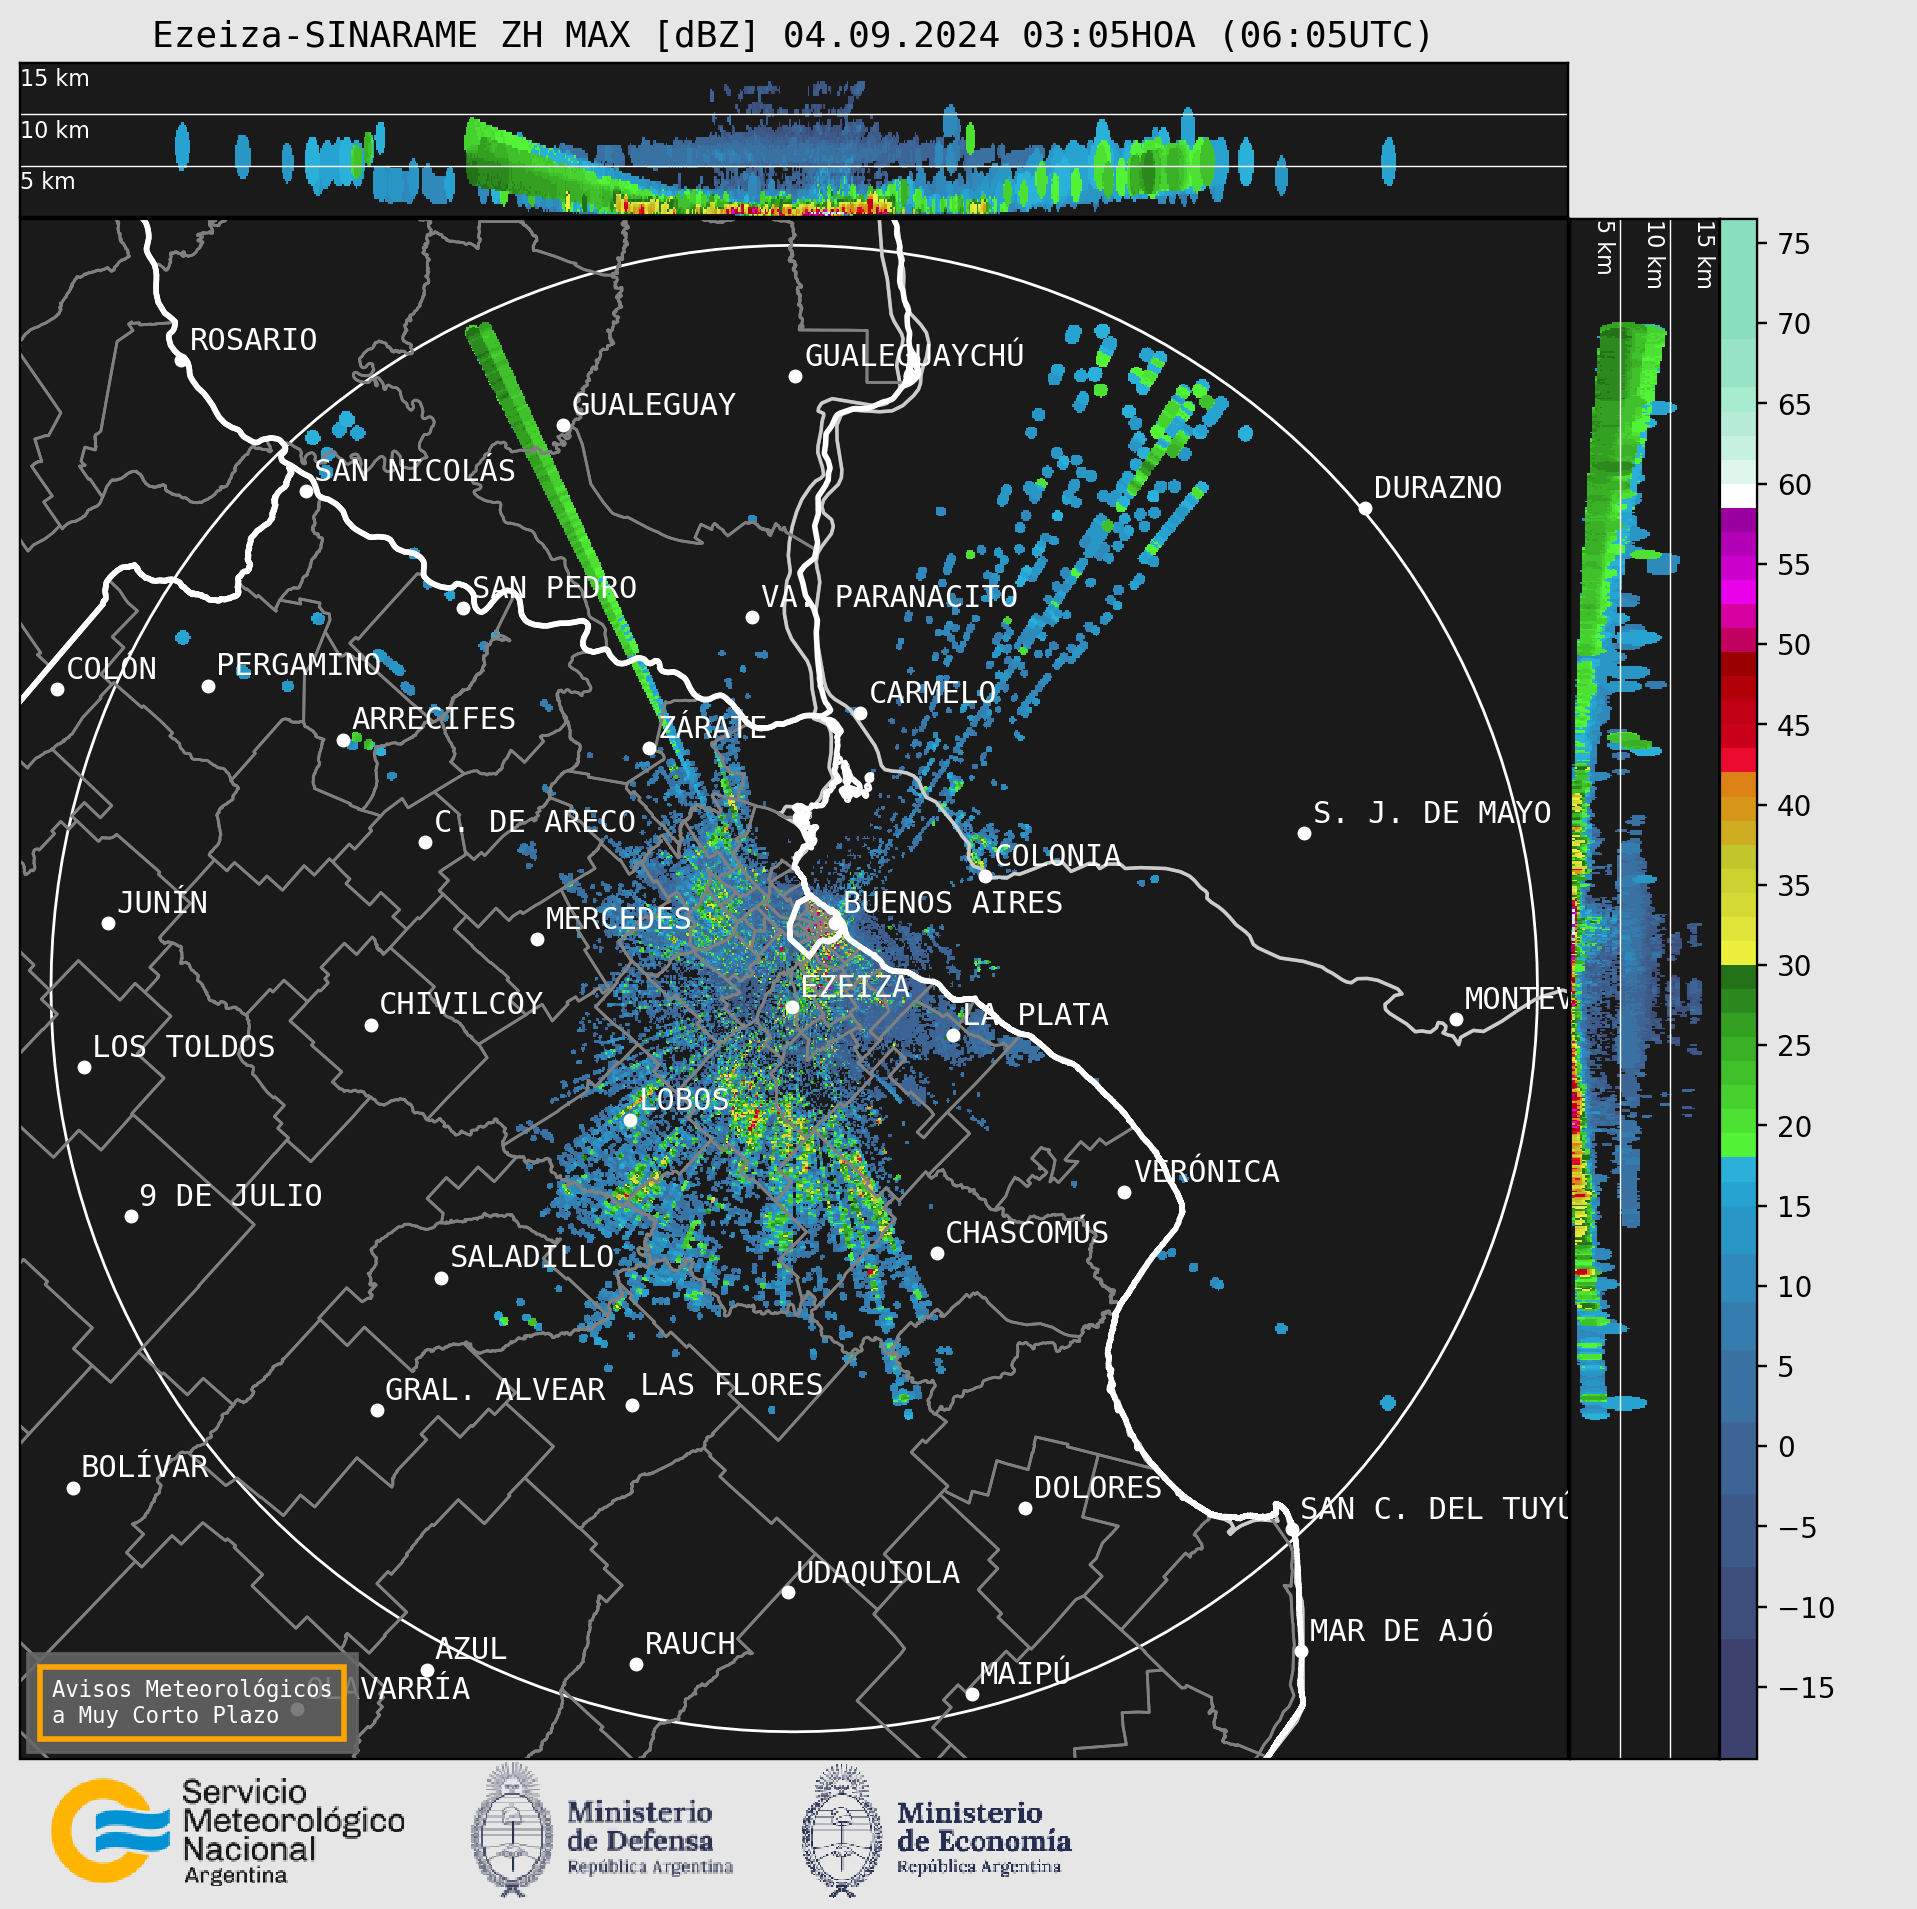Viewport: 1917px width, 1909px height.
Task: Click the 75 value on the dBZ scale
Action: (x=1794, y=244)
